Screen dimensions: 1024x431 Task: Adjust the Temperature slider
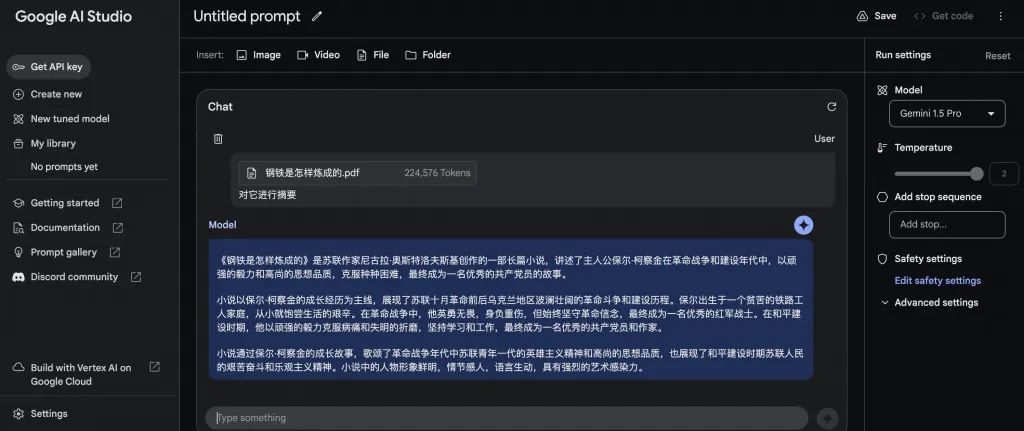pyautogui.click(x=976, y=173)
